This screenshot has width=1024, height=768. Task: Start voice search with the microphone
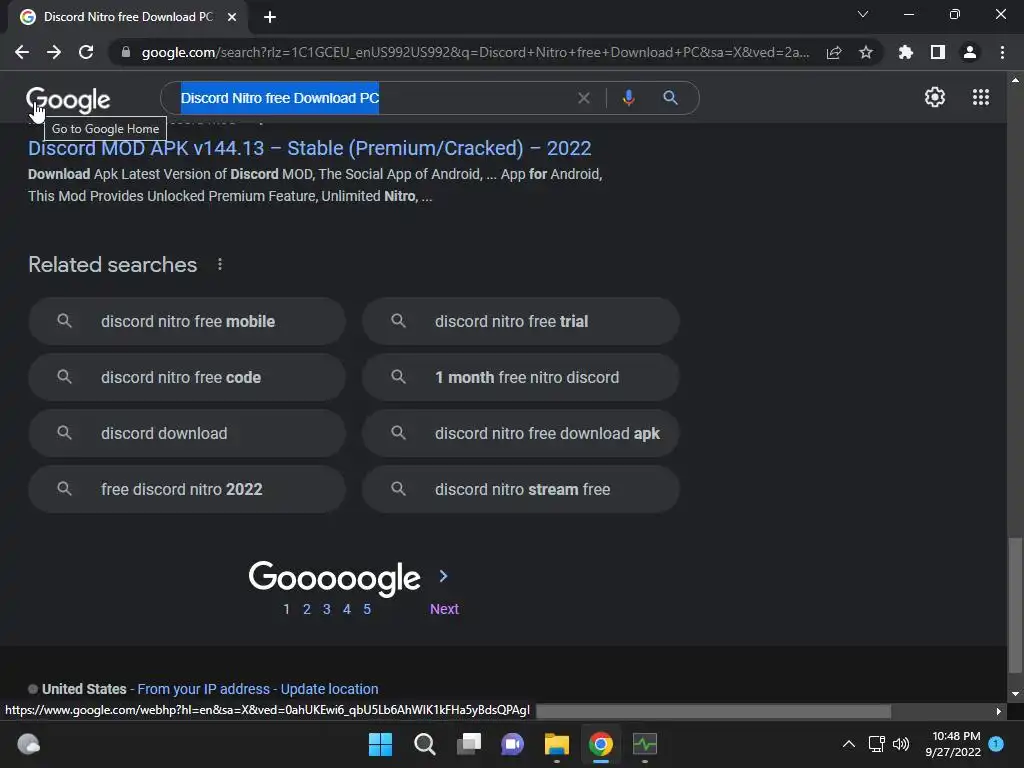[628, 98]
